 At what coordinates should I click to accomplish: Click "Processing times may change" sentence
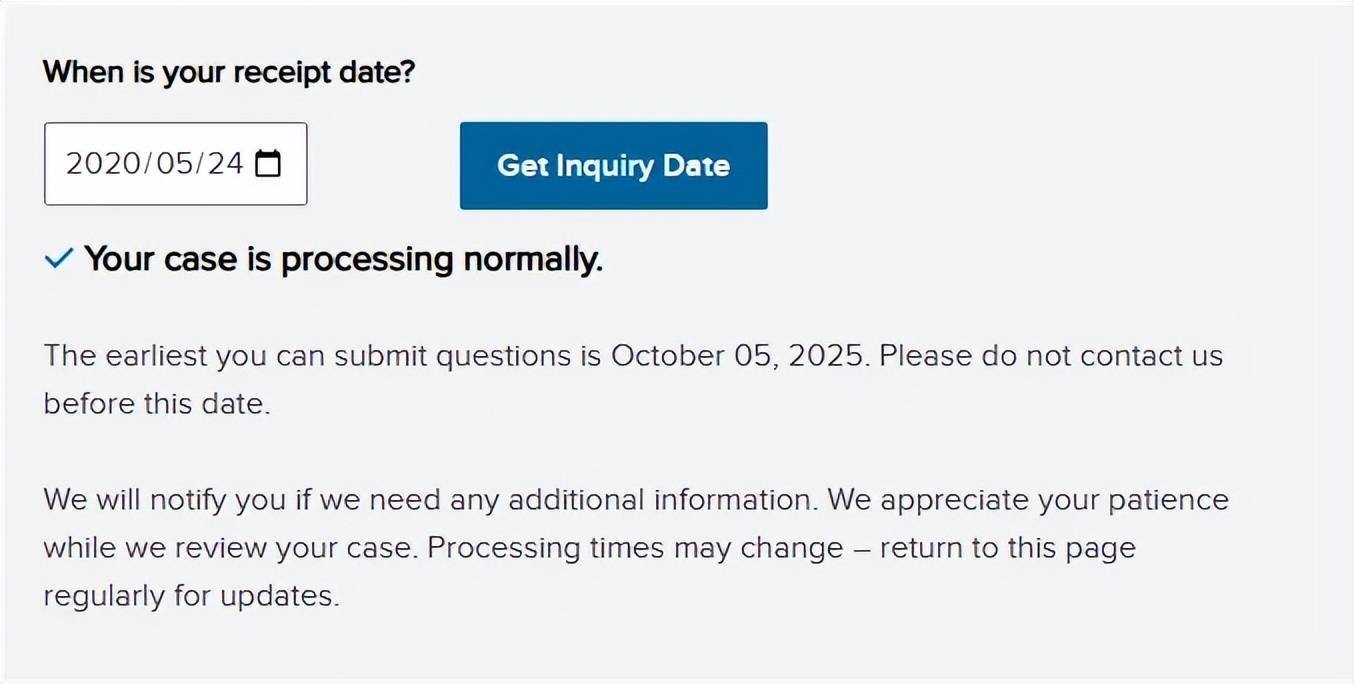click(635, 548)
